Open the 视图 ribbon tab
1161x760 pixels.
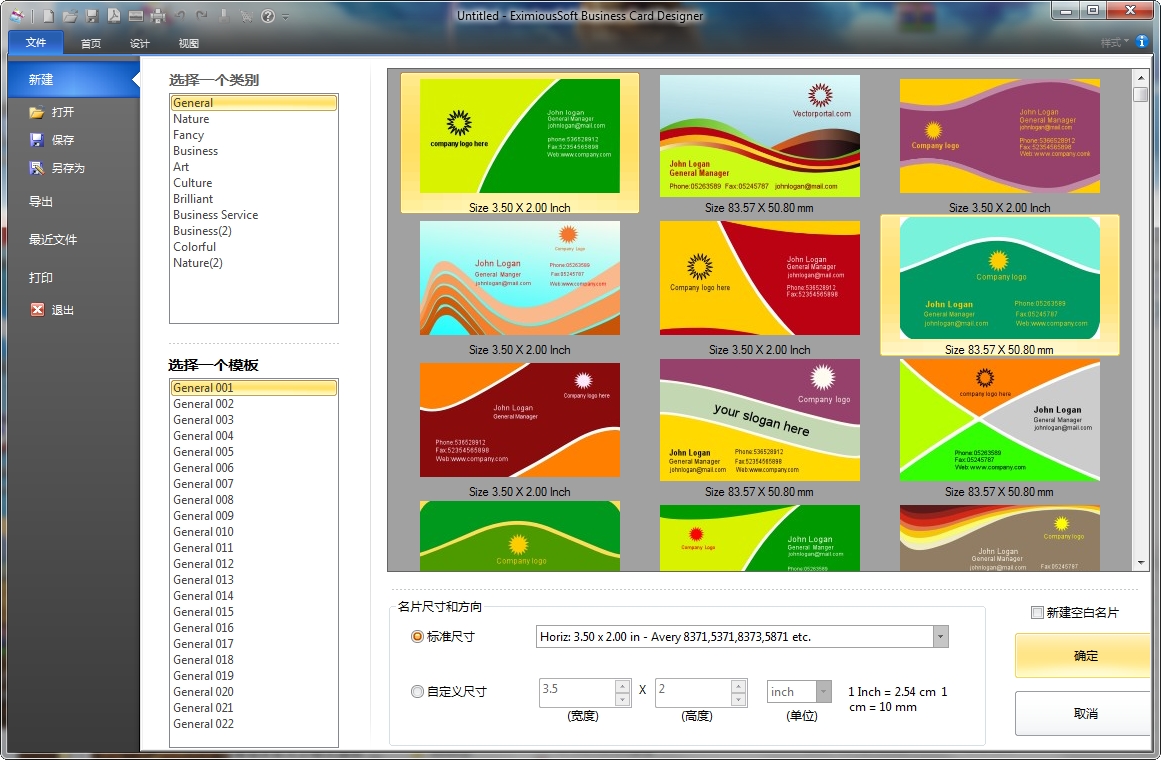187,43
